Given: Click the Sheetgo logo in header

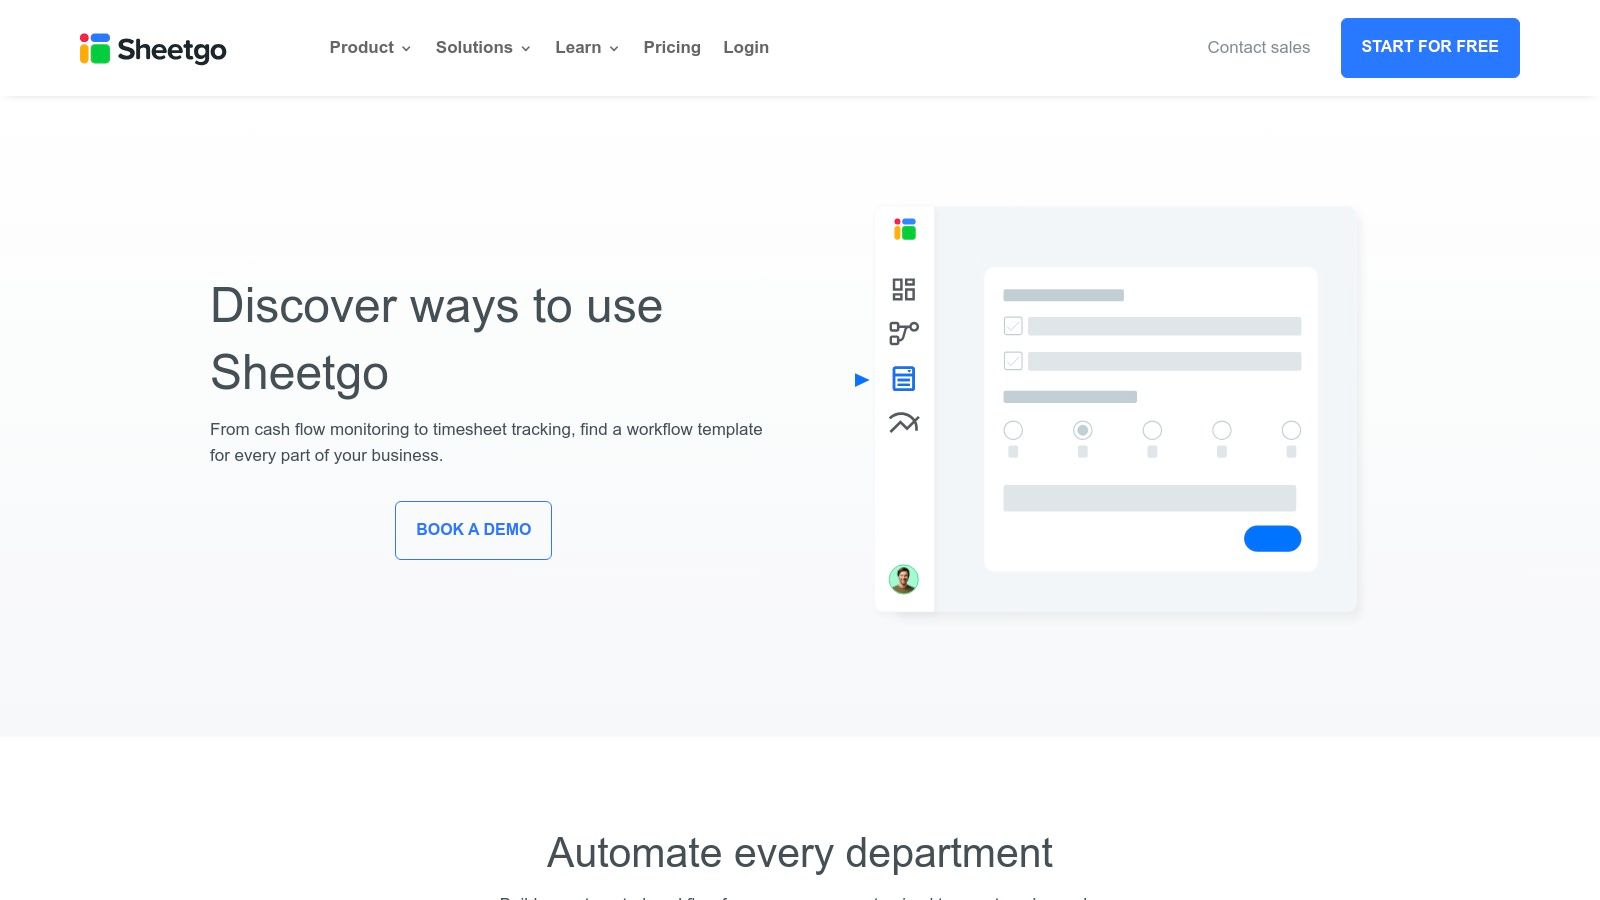Looking at the screenshot, I should pos(153,48).
